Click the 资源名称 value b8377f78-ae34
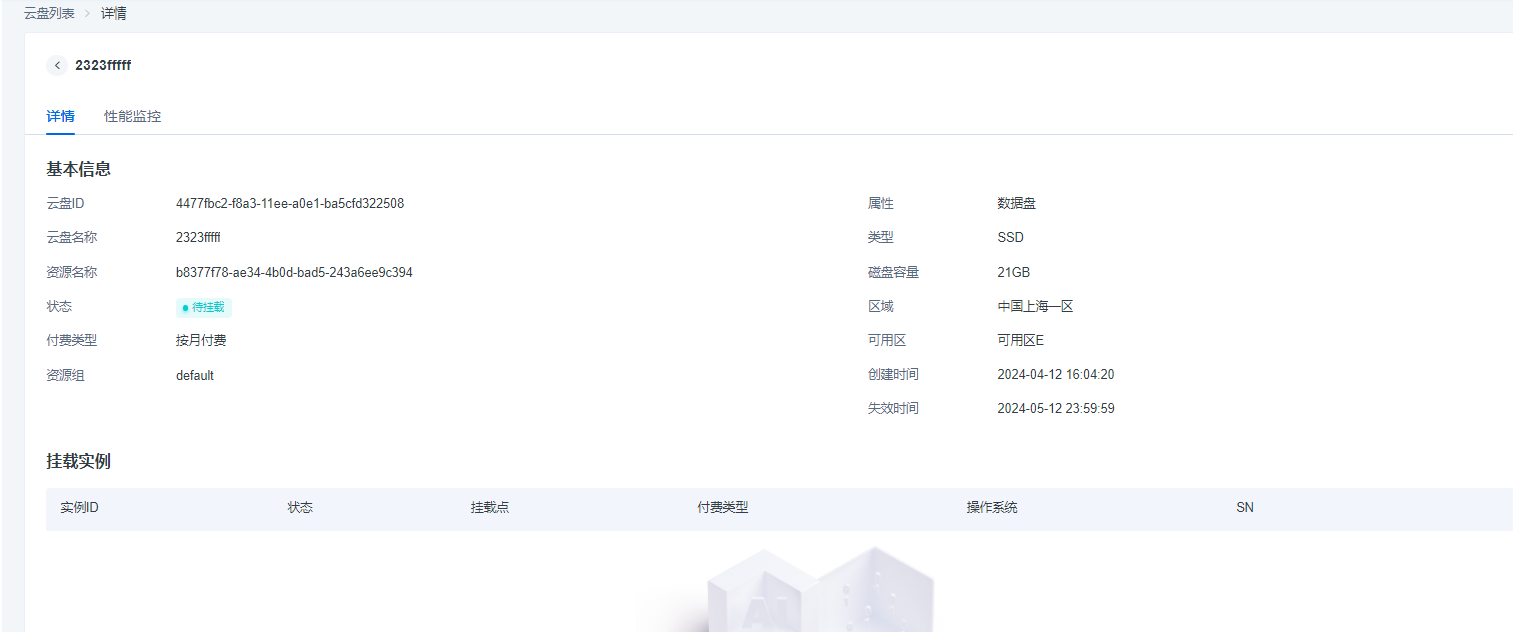The image size is (1513, 632). click(294, 272)
